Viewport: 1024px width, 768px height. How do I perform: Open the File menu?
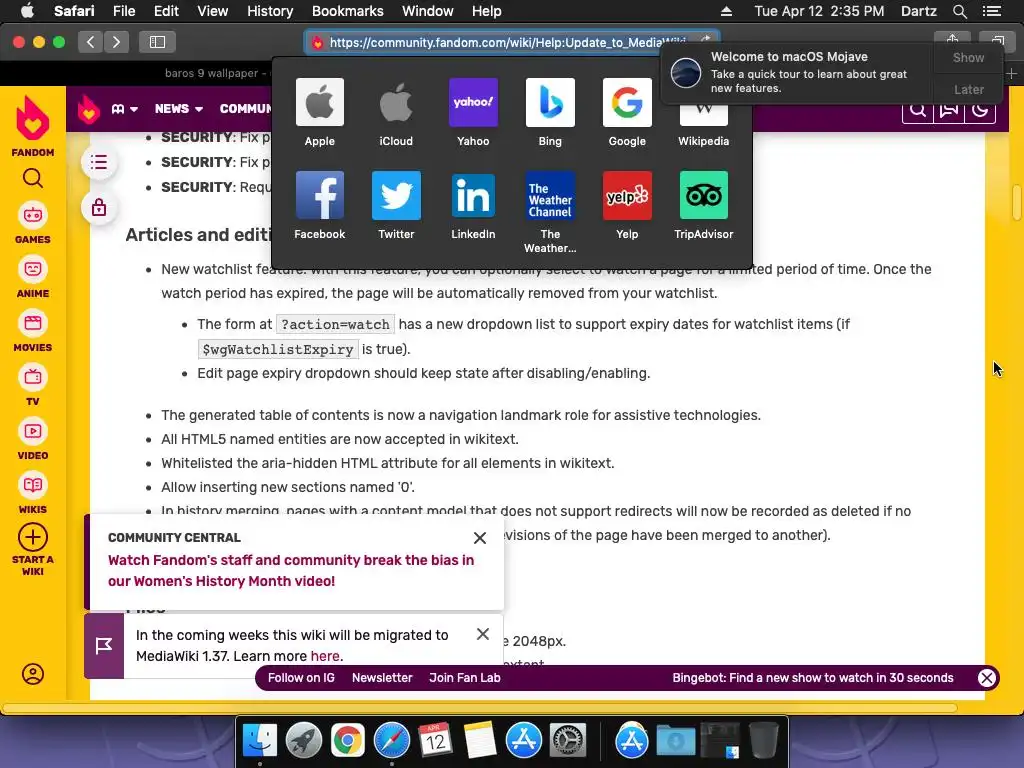click(123, 11)
